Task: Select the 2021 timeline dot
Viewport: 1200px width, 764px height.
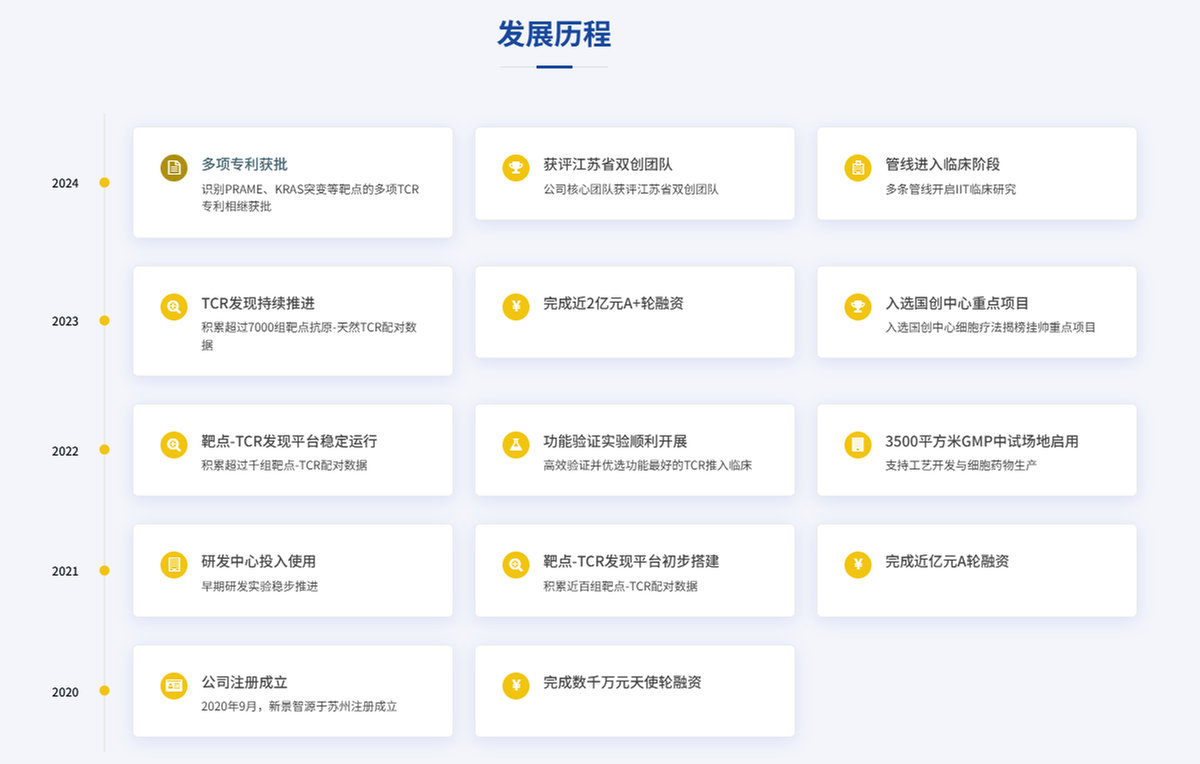Action: 104,571
